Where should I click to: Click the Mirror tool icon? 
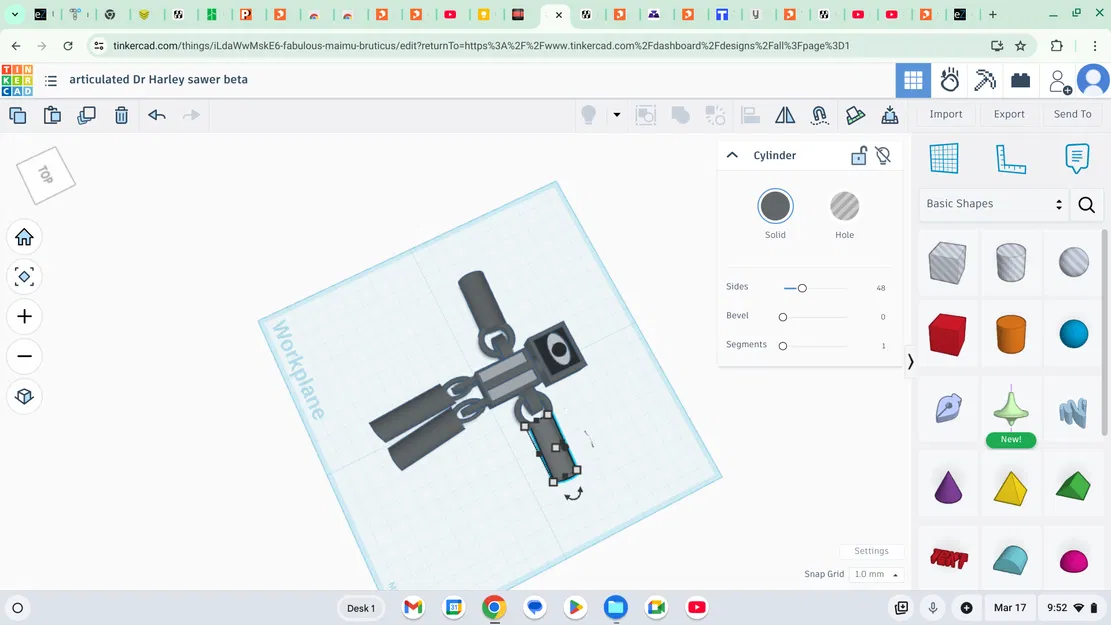(x=785, y=115)
